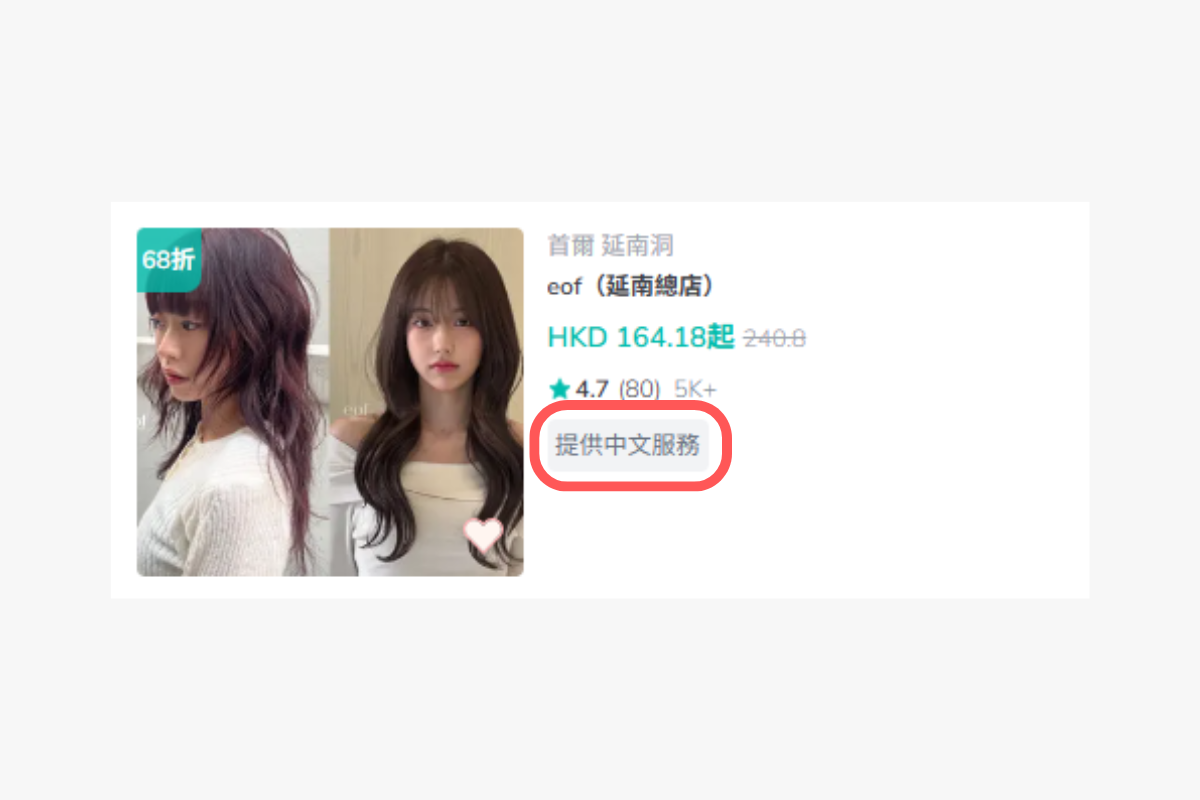The image size is (1200, 800).
Task: Tap the heart favorite icon on photo
Action: (x=484, y=535)
